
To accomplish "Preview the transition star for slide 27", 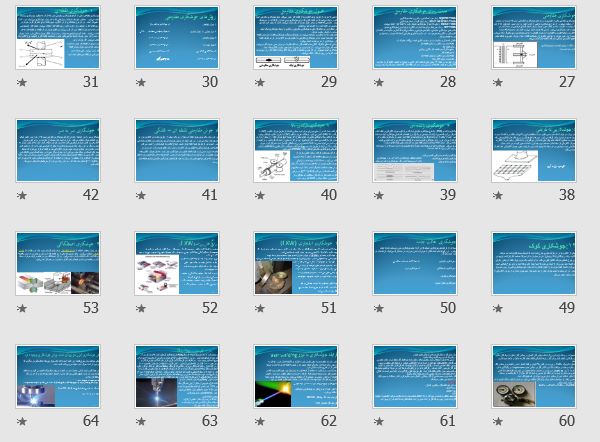I will [497, 82].
